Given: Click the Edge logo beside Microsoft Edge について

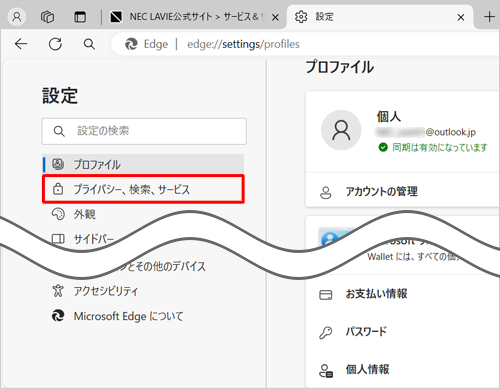Looking at the screenshot, I should point(58,316).
